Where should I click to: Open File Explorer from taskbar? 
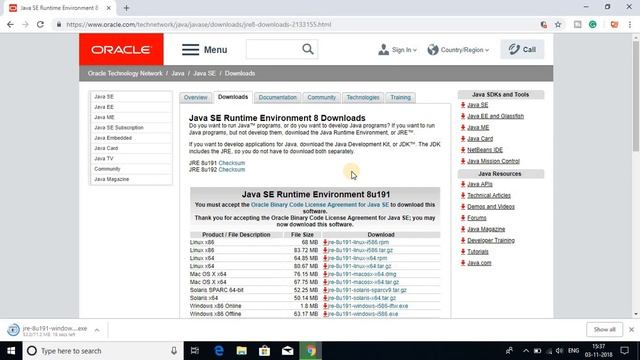pyautogui.click(x=242, y=351)
